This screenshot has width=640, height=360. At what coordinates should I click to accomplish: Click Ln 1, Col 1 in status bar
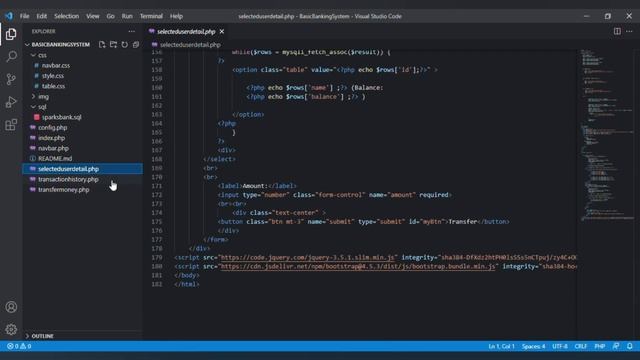501,346
